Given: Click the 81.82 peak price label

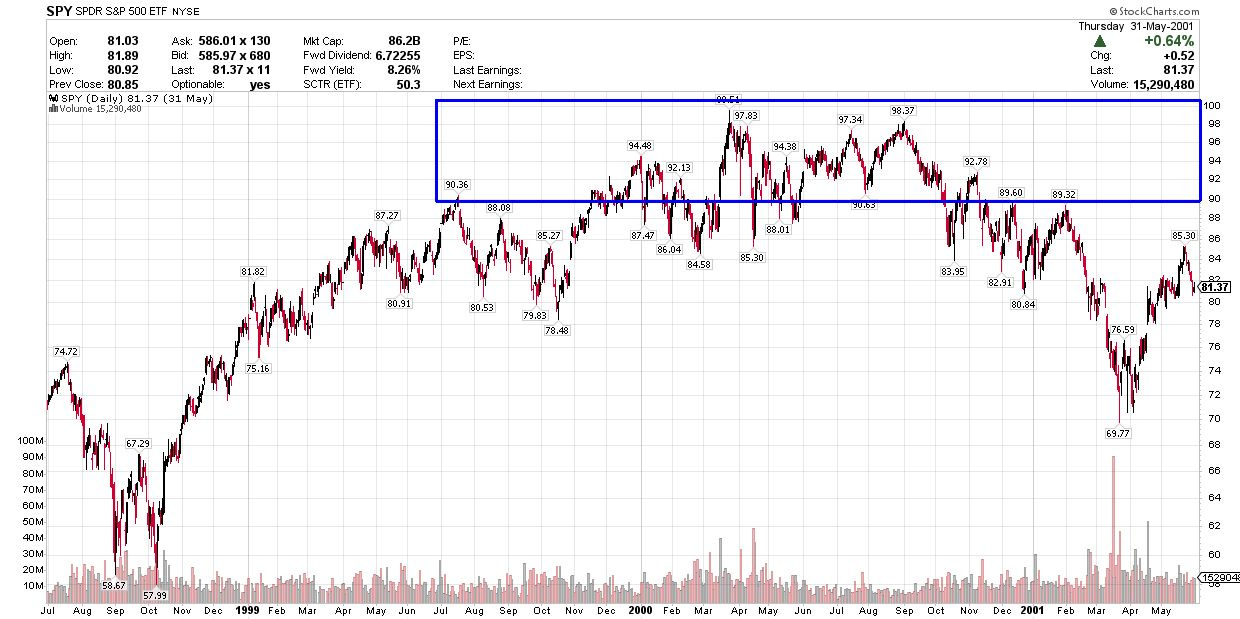Looking at the screenshot, I should point(253,272).
